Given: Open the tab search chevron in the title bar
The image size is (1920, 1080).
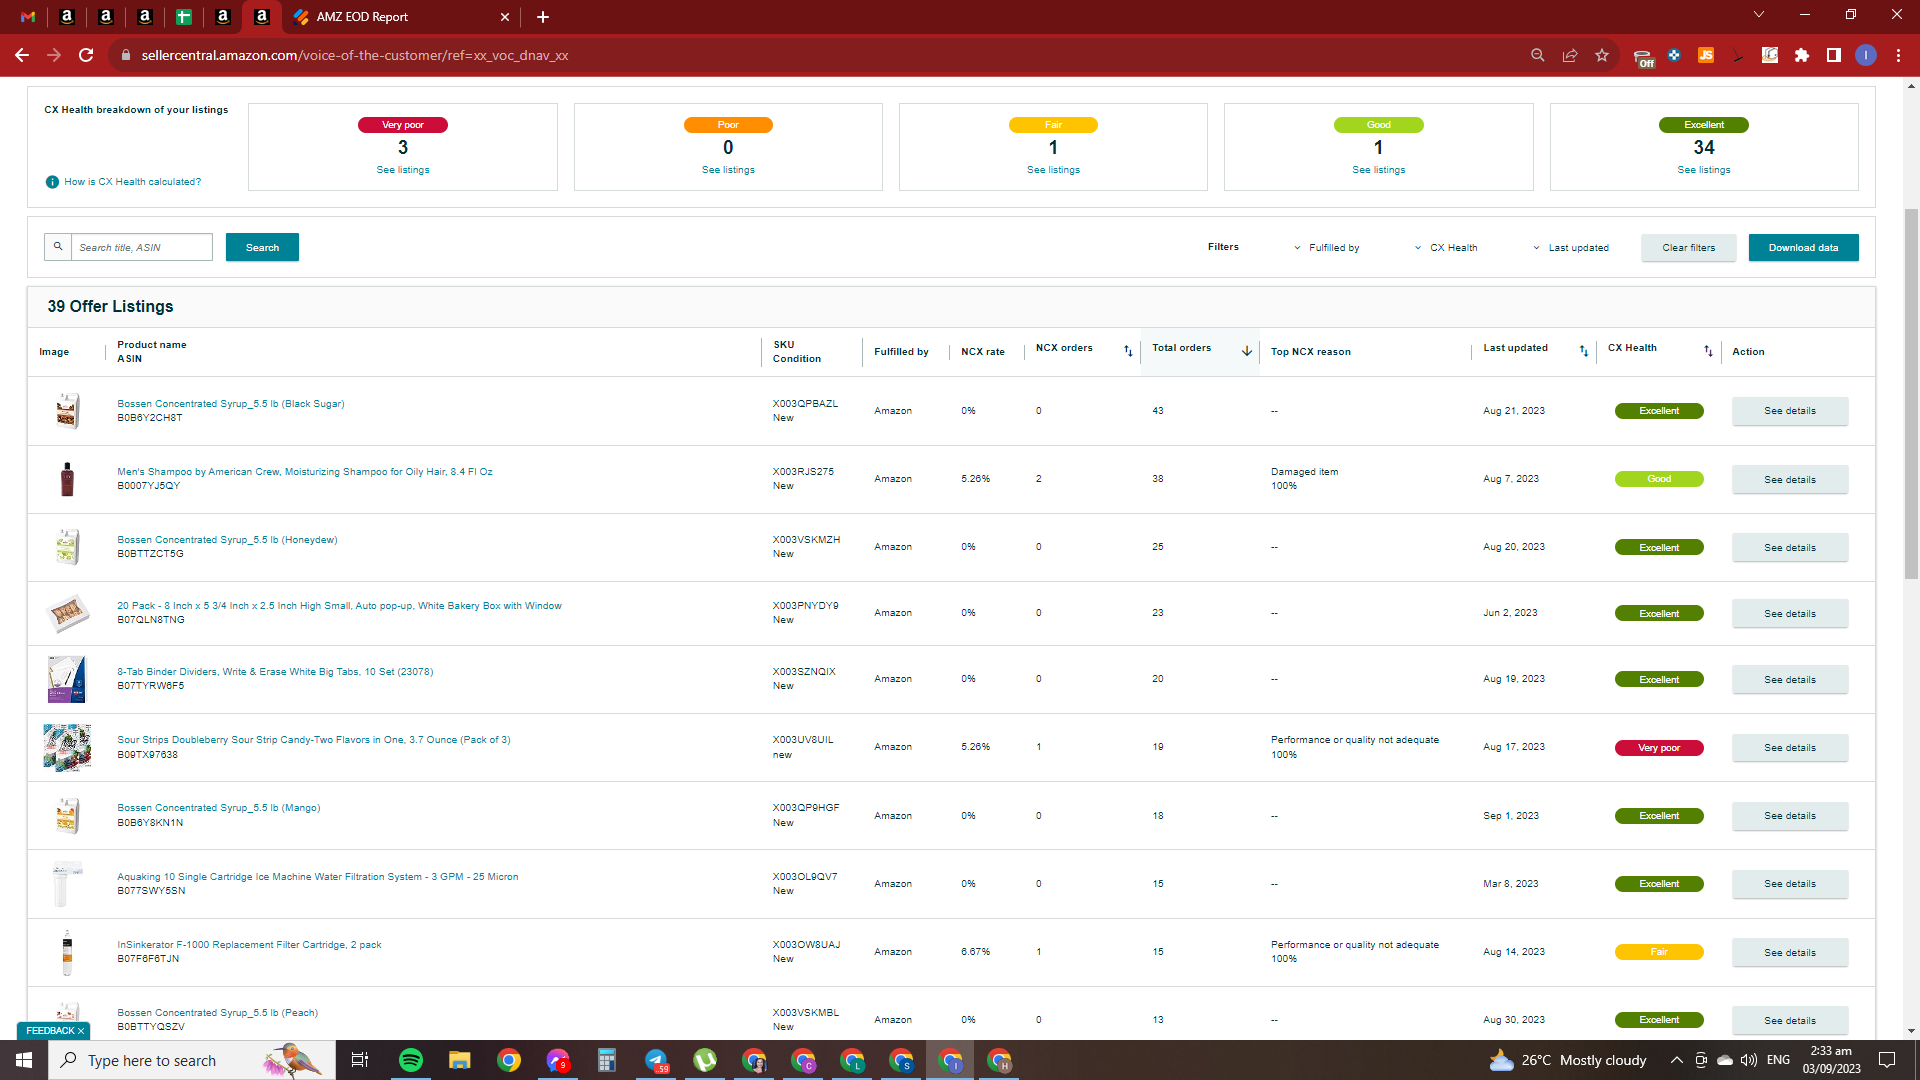Looking at the screenshot, I should click(1759, 15).
